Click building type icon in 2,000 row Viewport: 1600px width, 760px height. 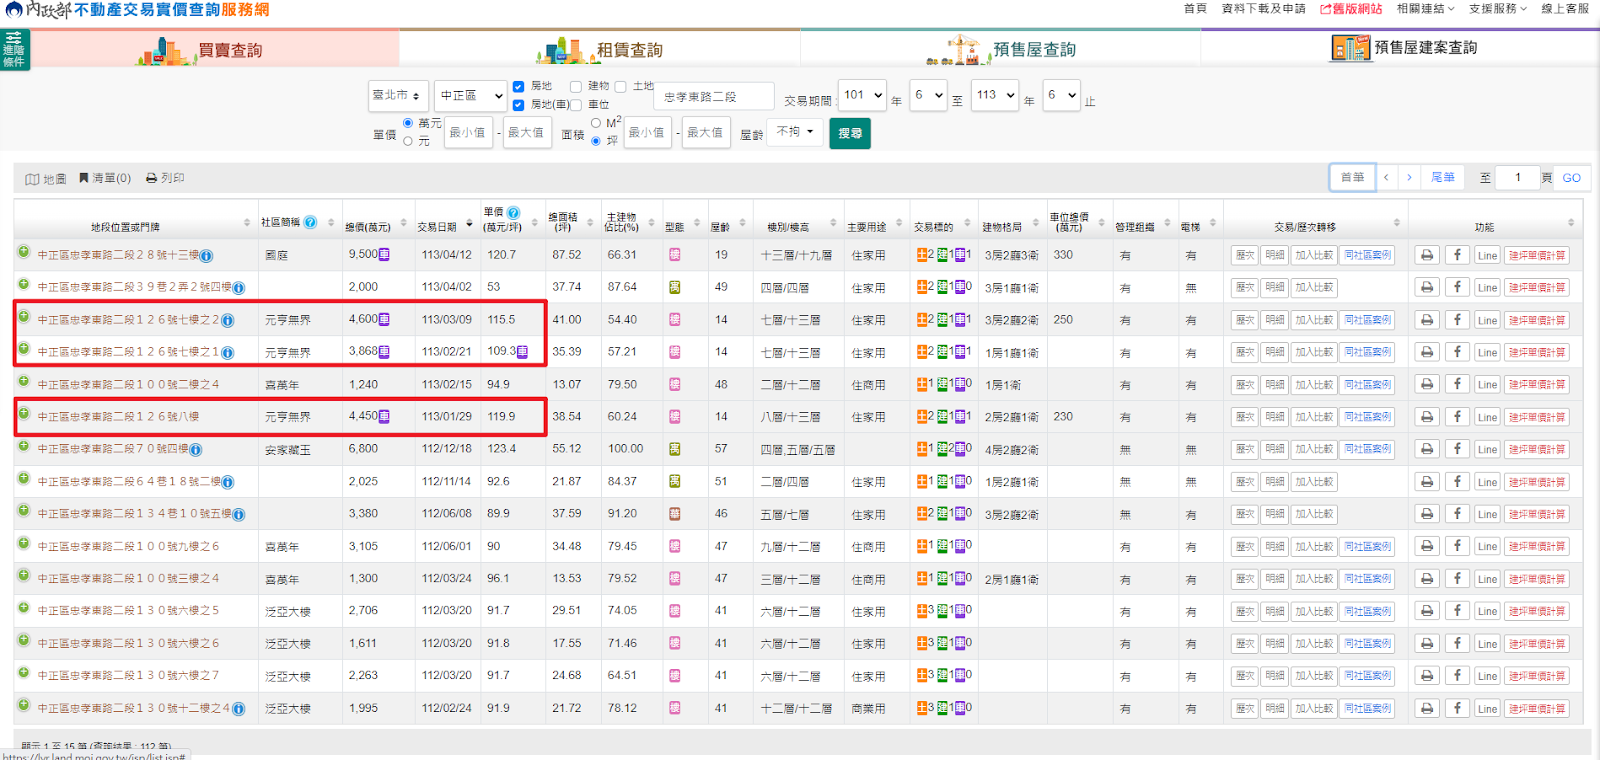click(675, 287)
